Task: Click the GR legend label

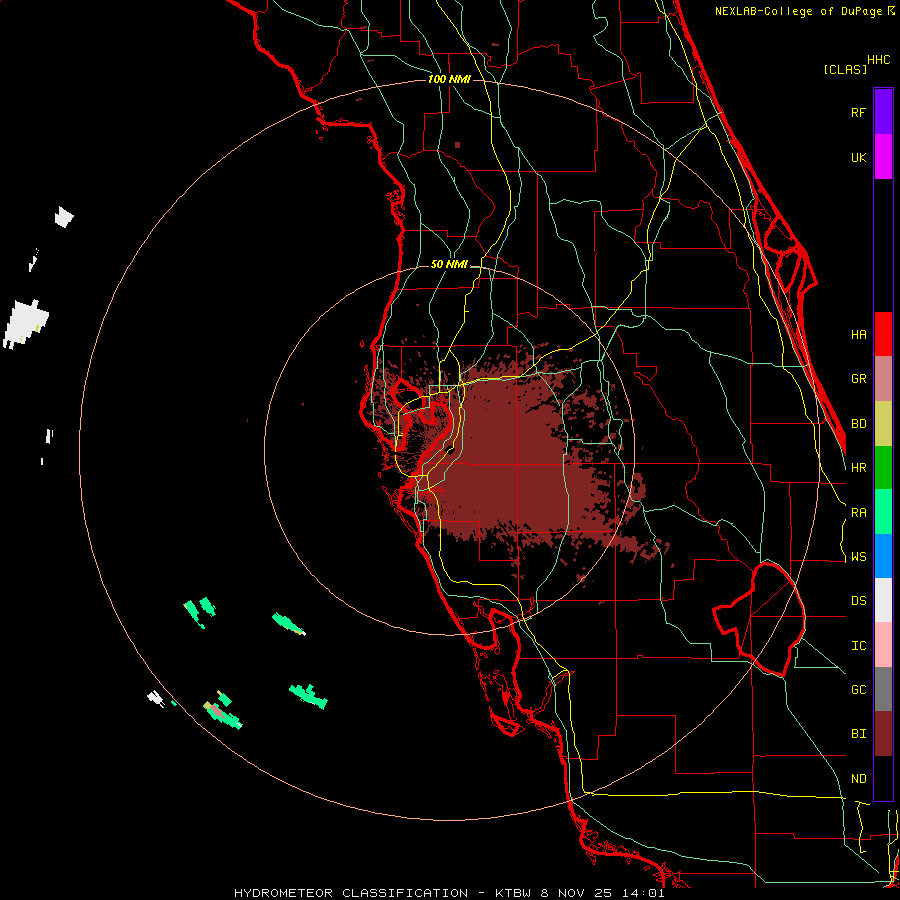Action: (858, 379)
